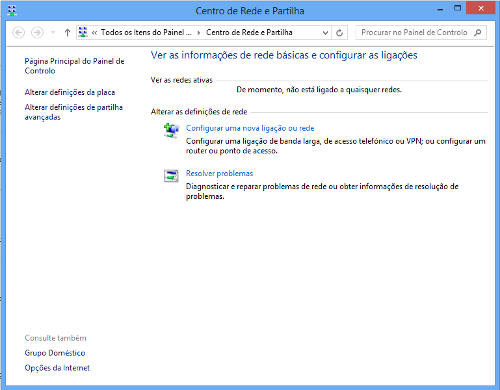The image size is (500, 390).
Task: Click the 'Procurar no Painel de Controlo' search box
Action: pos(421,32)
